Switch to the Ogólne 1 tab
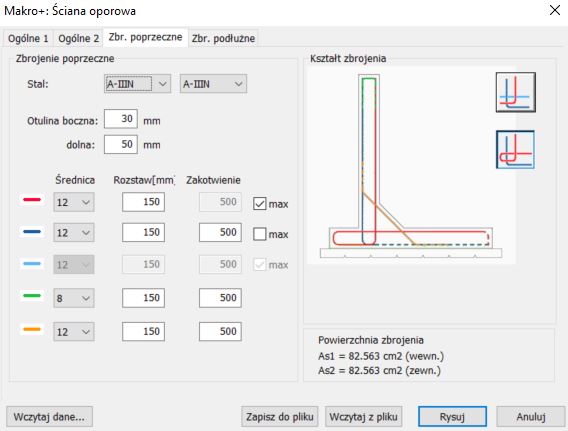The height and width of the screenshot is (431, 568). pos(28,38)
